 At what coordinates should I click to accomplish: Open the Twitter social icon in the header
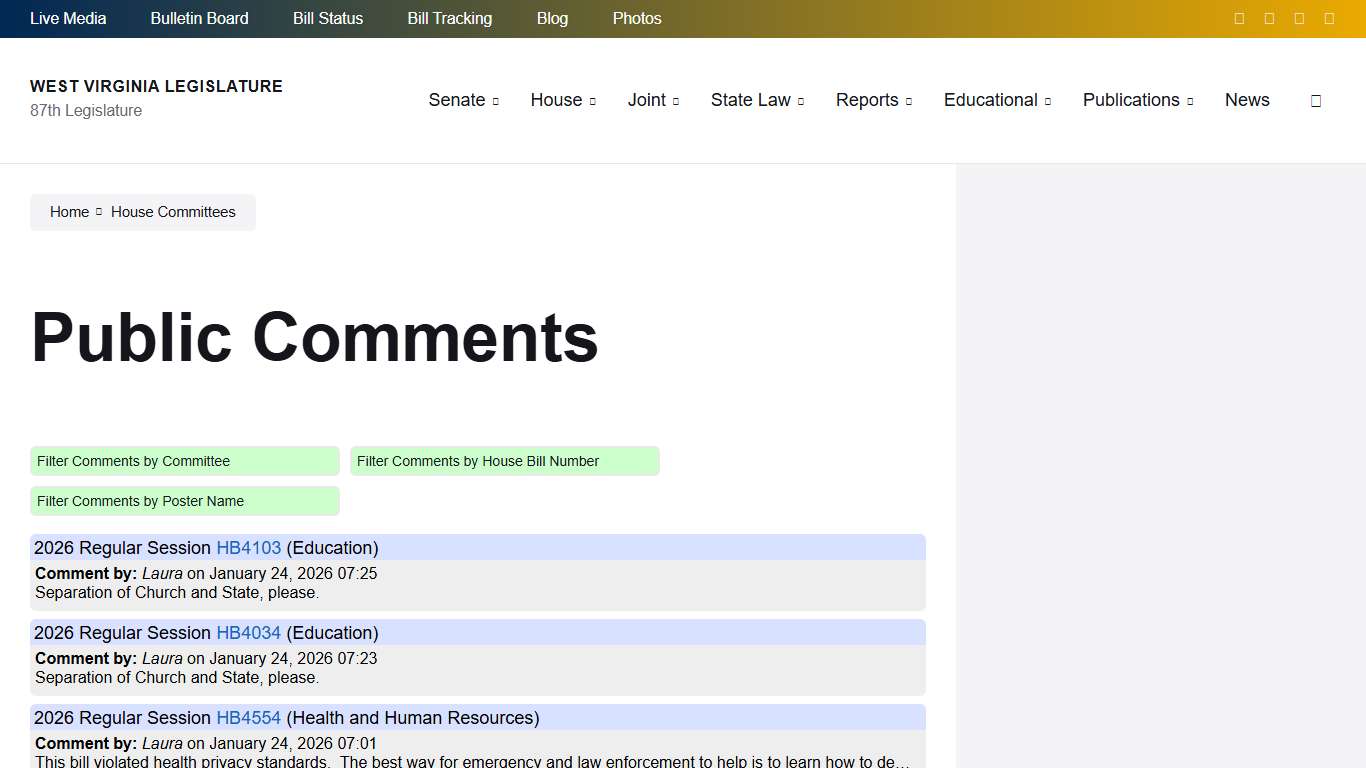click(x=1269, y=18)
